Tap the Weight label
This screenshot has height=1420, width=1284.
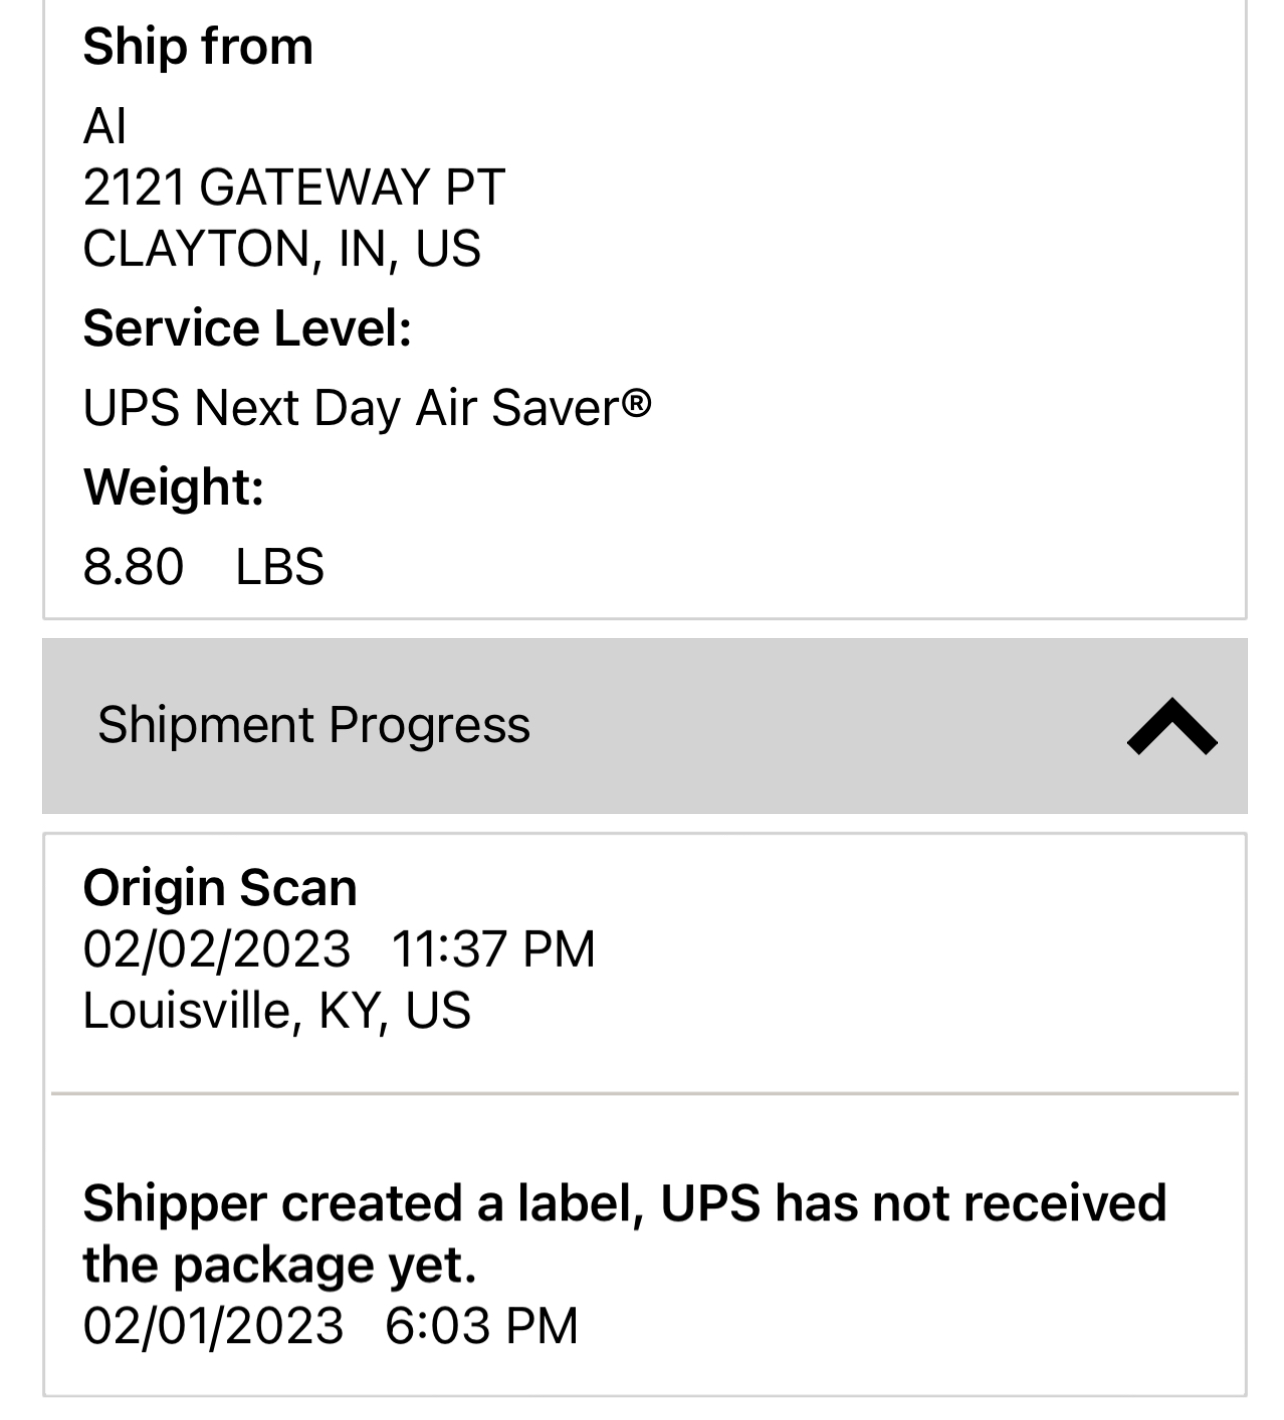(x=173, y=487)
